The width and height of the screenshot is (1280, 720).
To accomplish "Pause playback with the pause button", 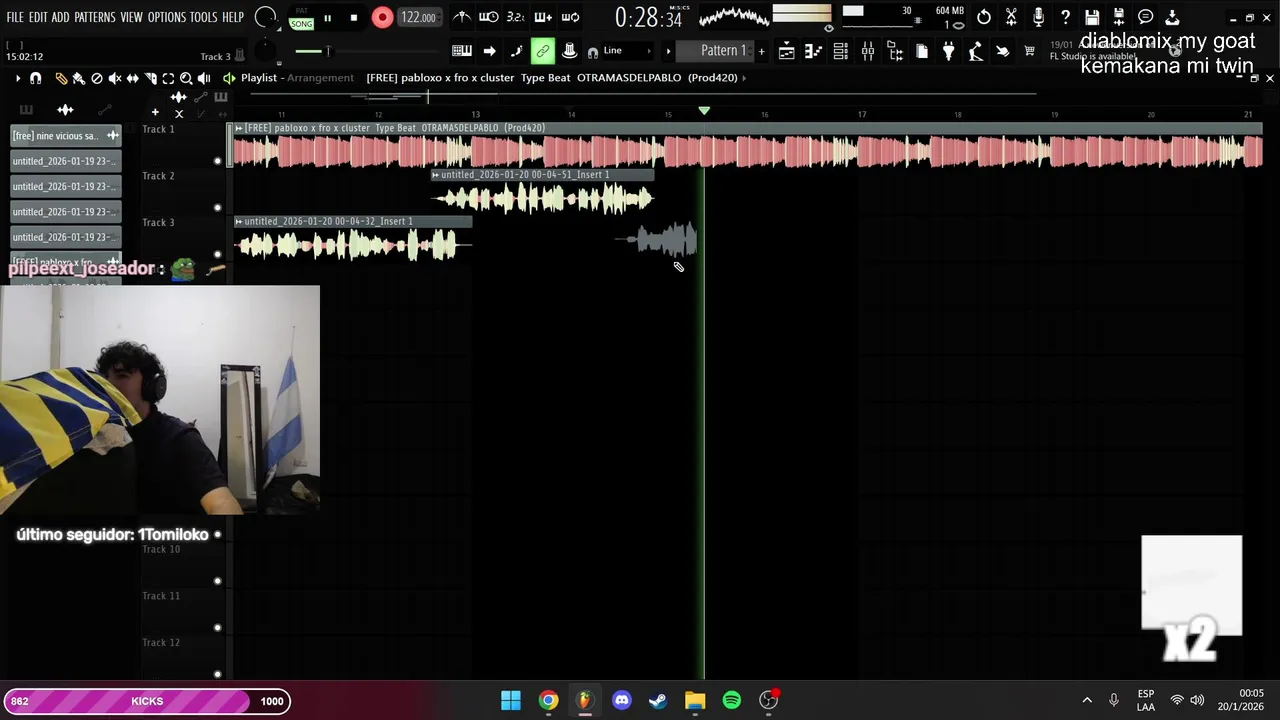I will tap(327, 18).
